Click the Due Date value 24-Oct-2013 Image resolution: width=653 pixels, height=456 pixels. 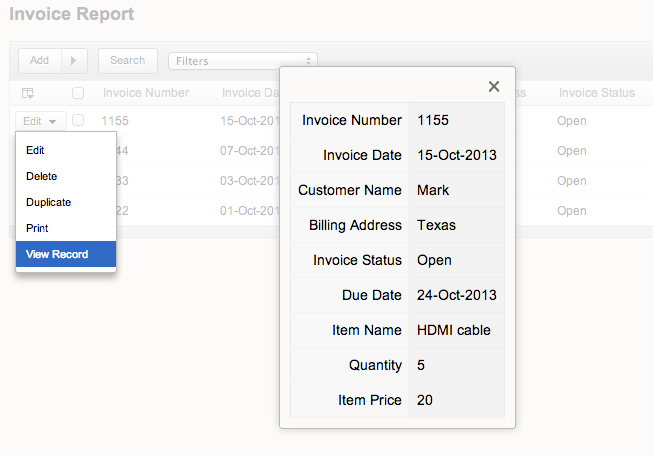[x=456, y=295]
